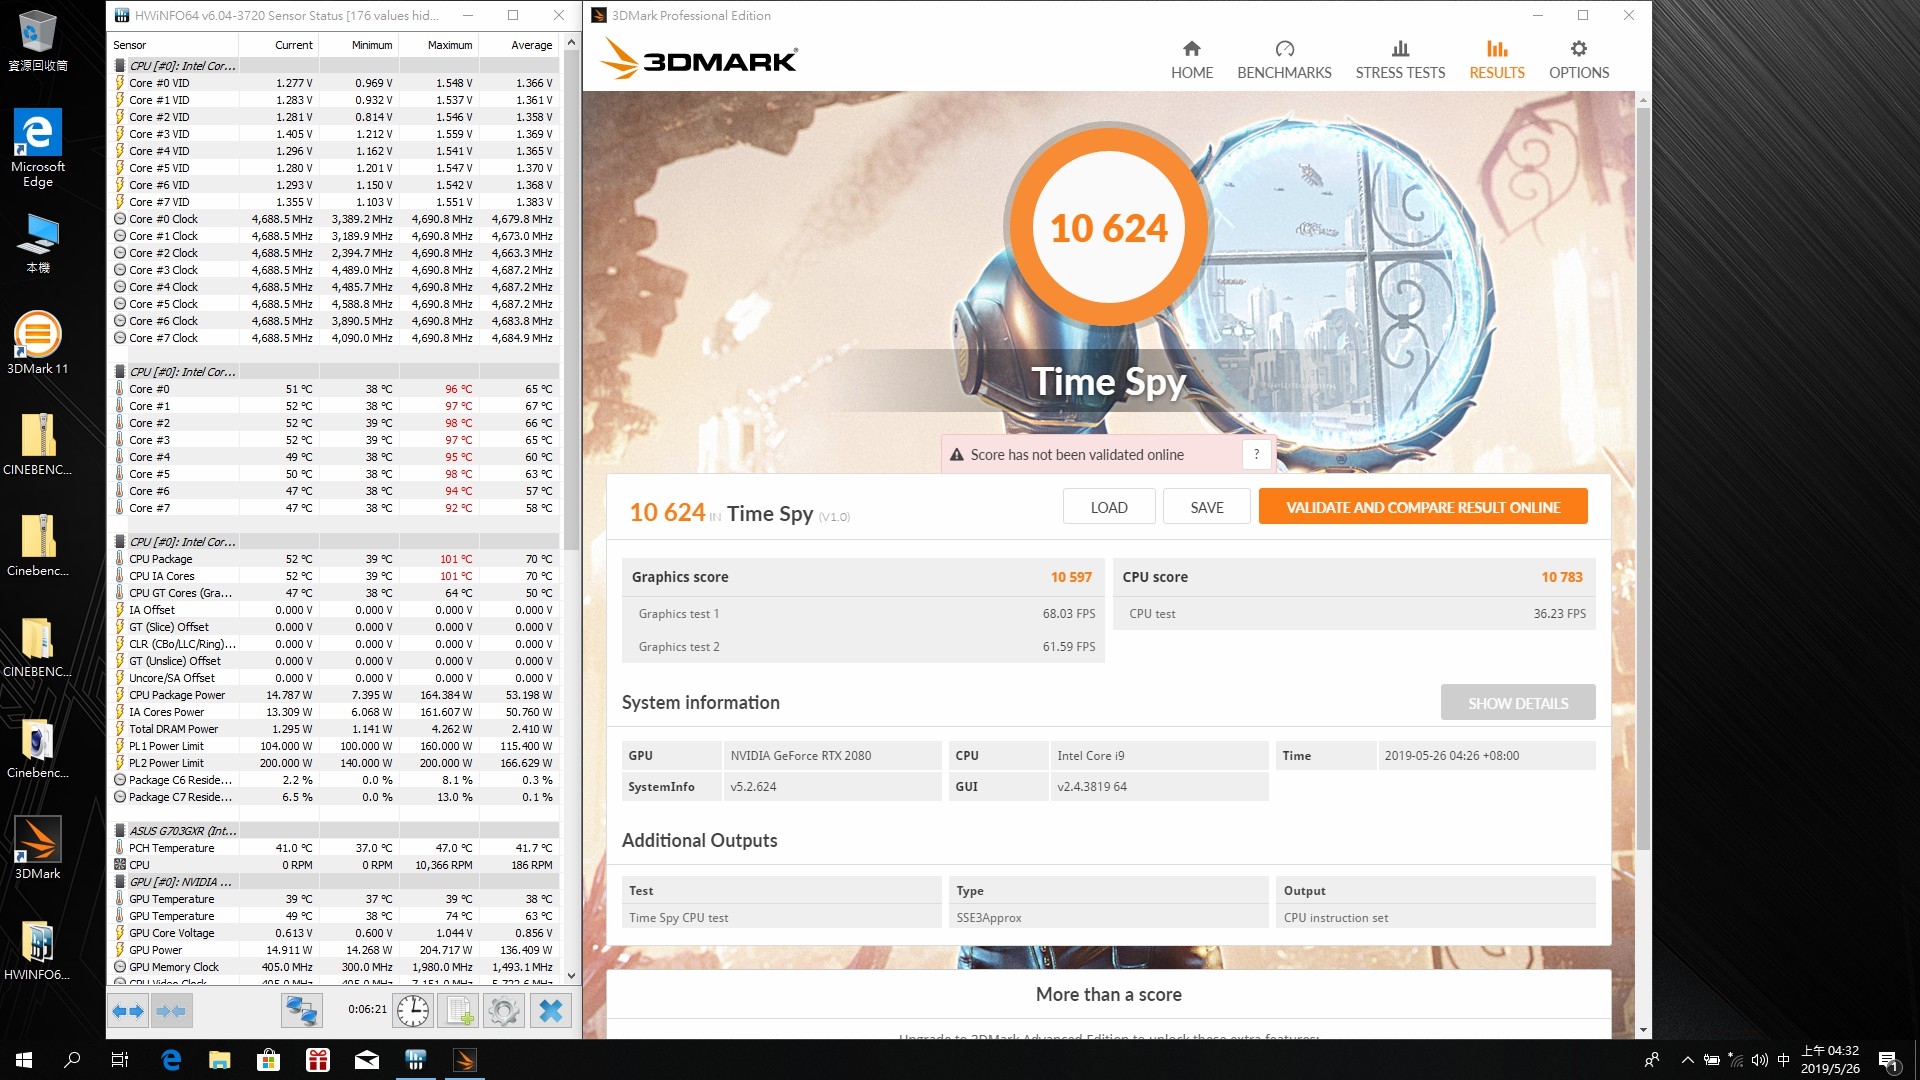Click the volume icon in system tray
The width and height of the screenshot is (1920, 1080).
1760,1060
